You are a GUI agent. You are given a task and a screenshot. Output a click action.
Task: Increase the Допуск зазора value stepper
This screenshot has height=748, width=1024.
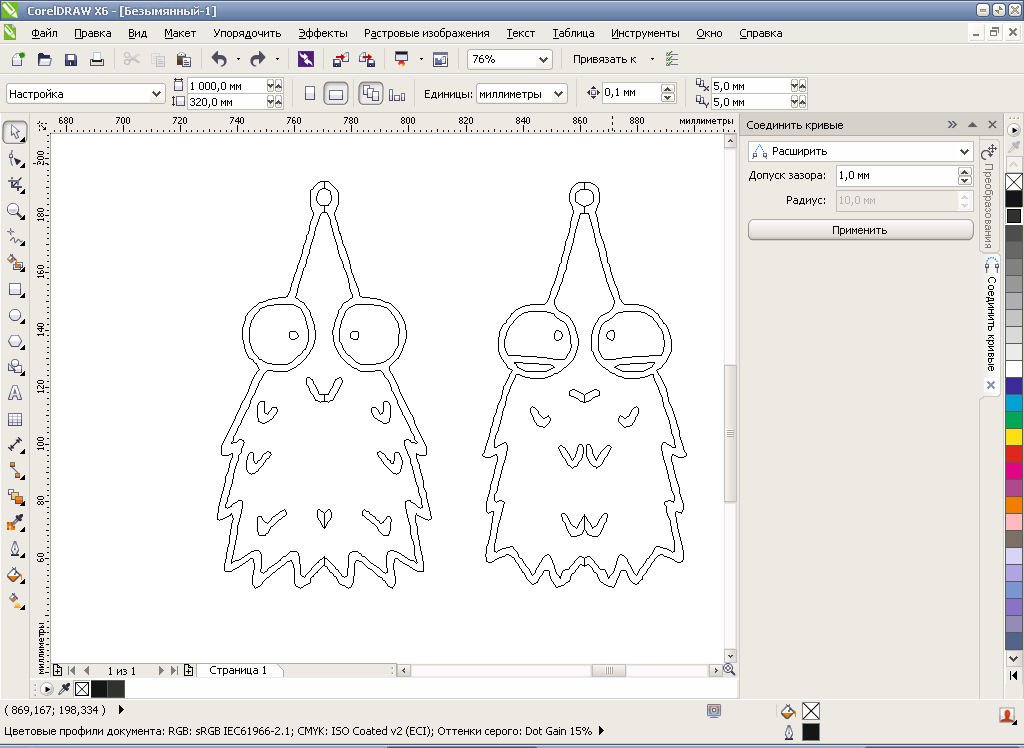coord(965,171)
